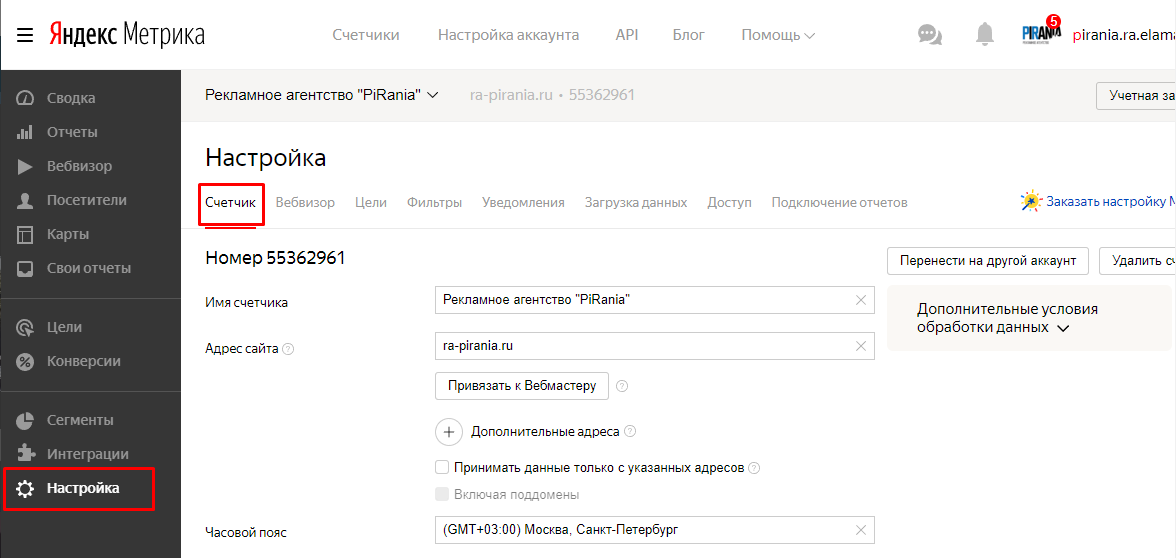The image size is (1176, 558).
Task: Open the notifications bell
Action: tap(985, 35)
